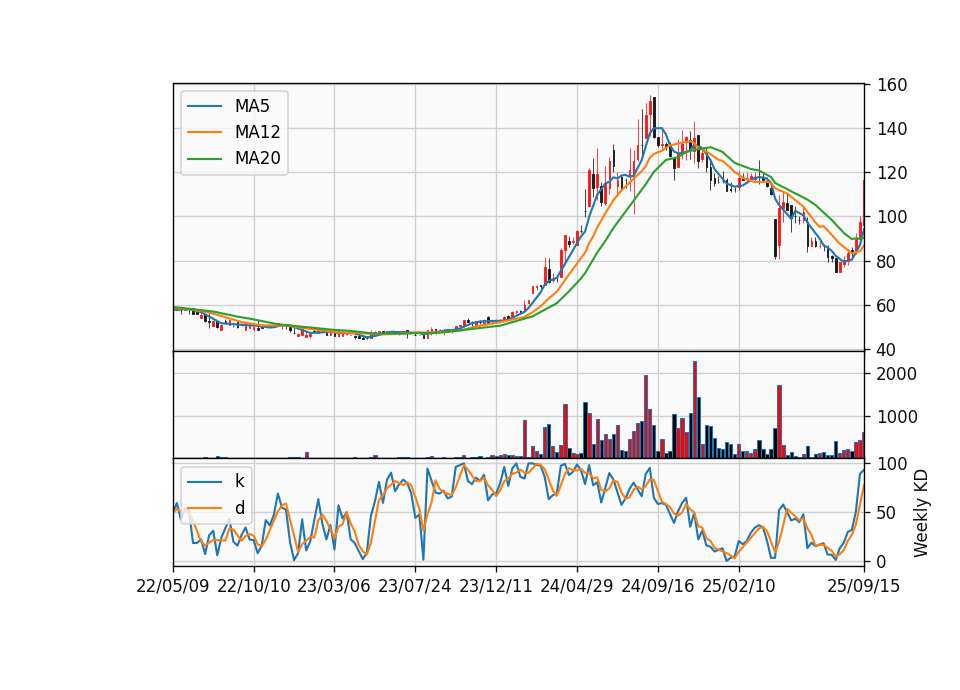Click the 80 price axis tick
Viewport: 960px width, 690px height.
point(887,261)
